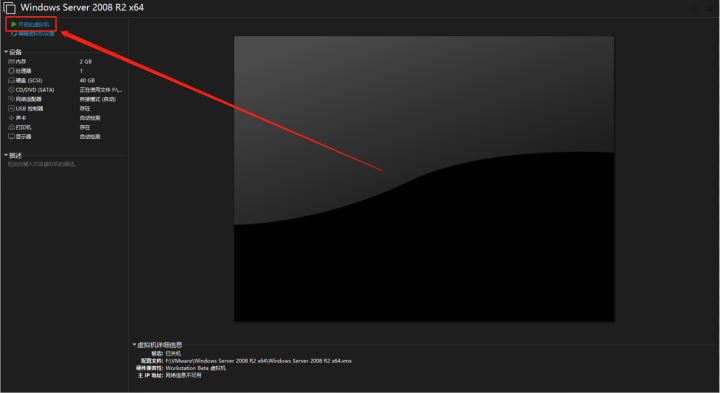Click the processor (处理器) device icon

(x=11, y=71)
